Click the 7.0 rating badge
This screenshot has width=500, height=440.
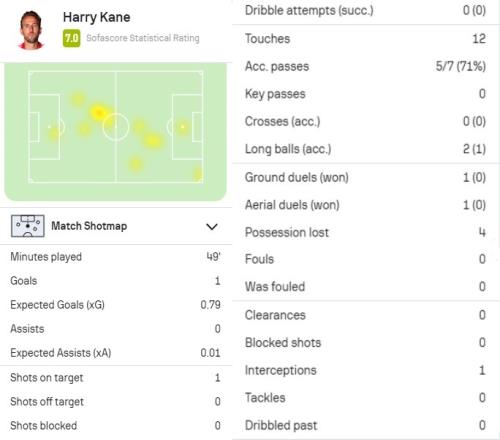[x=71, y=38]
